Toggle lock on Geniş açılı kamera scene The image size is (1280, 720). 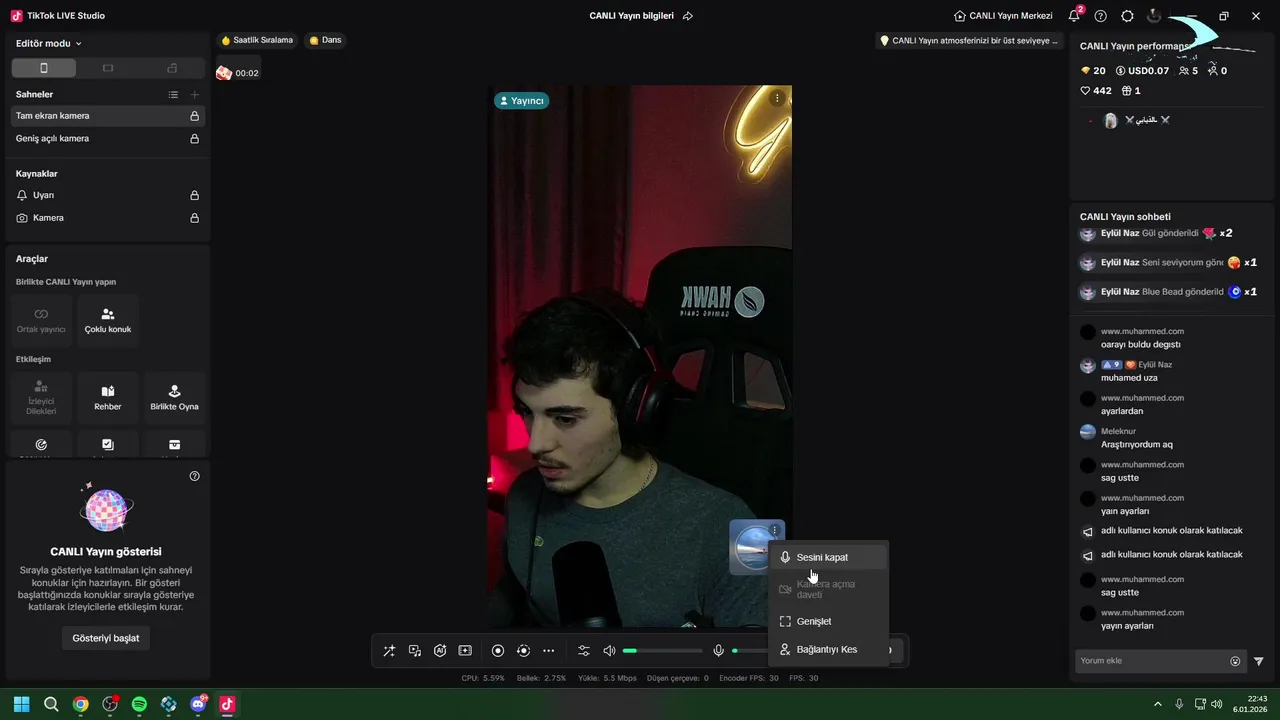click(194, 139)
